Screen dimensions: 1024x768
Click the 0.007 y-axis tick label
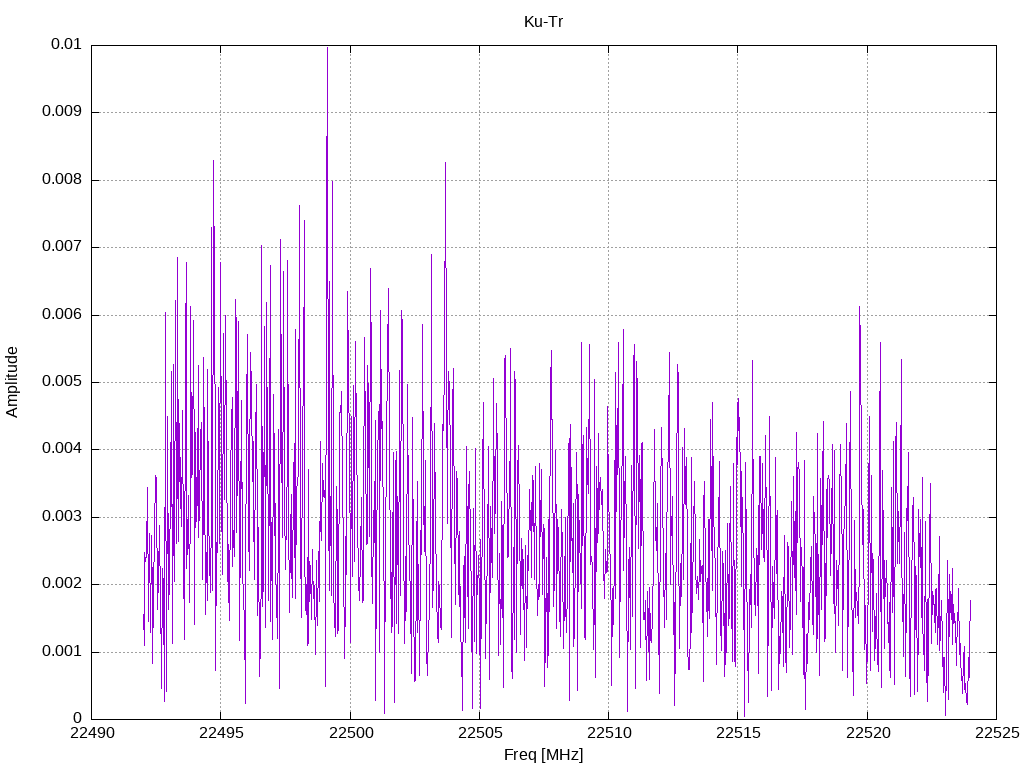point(62,246)
